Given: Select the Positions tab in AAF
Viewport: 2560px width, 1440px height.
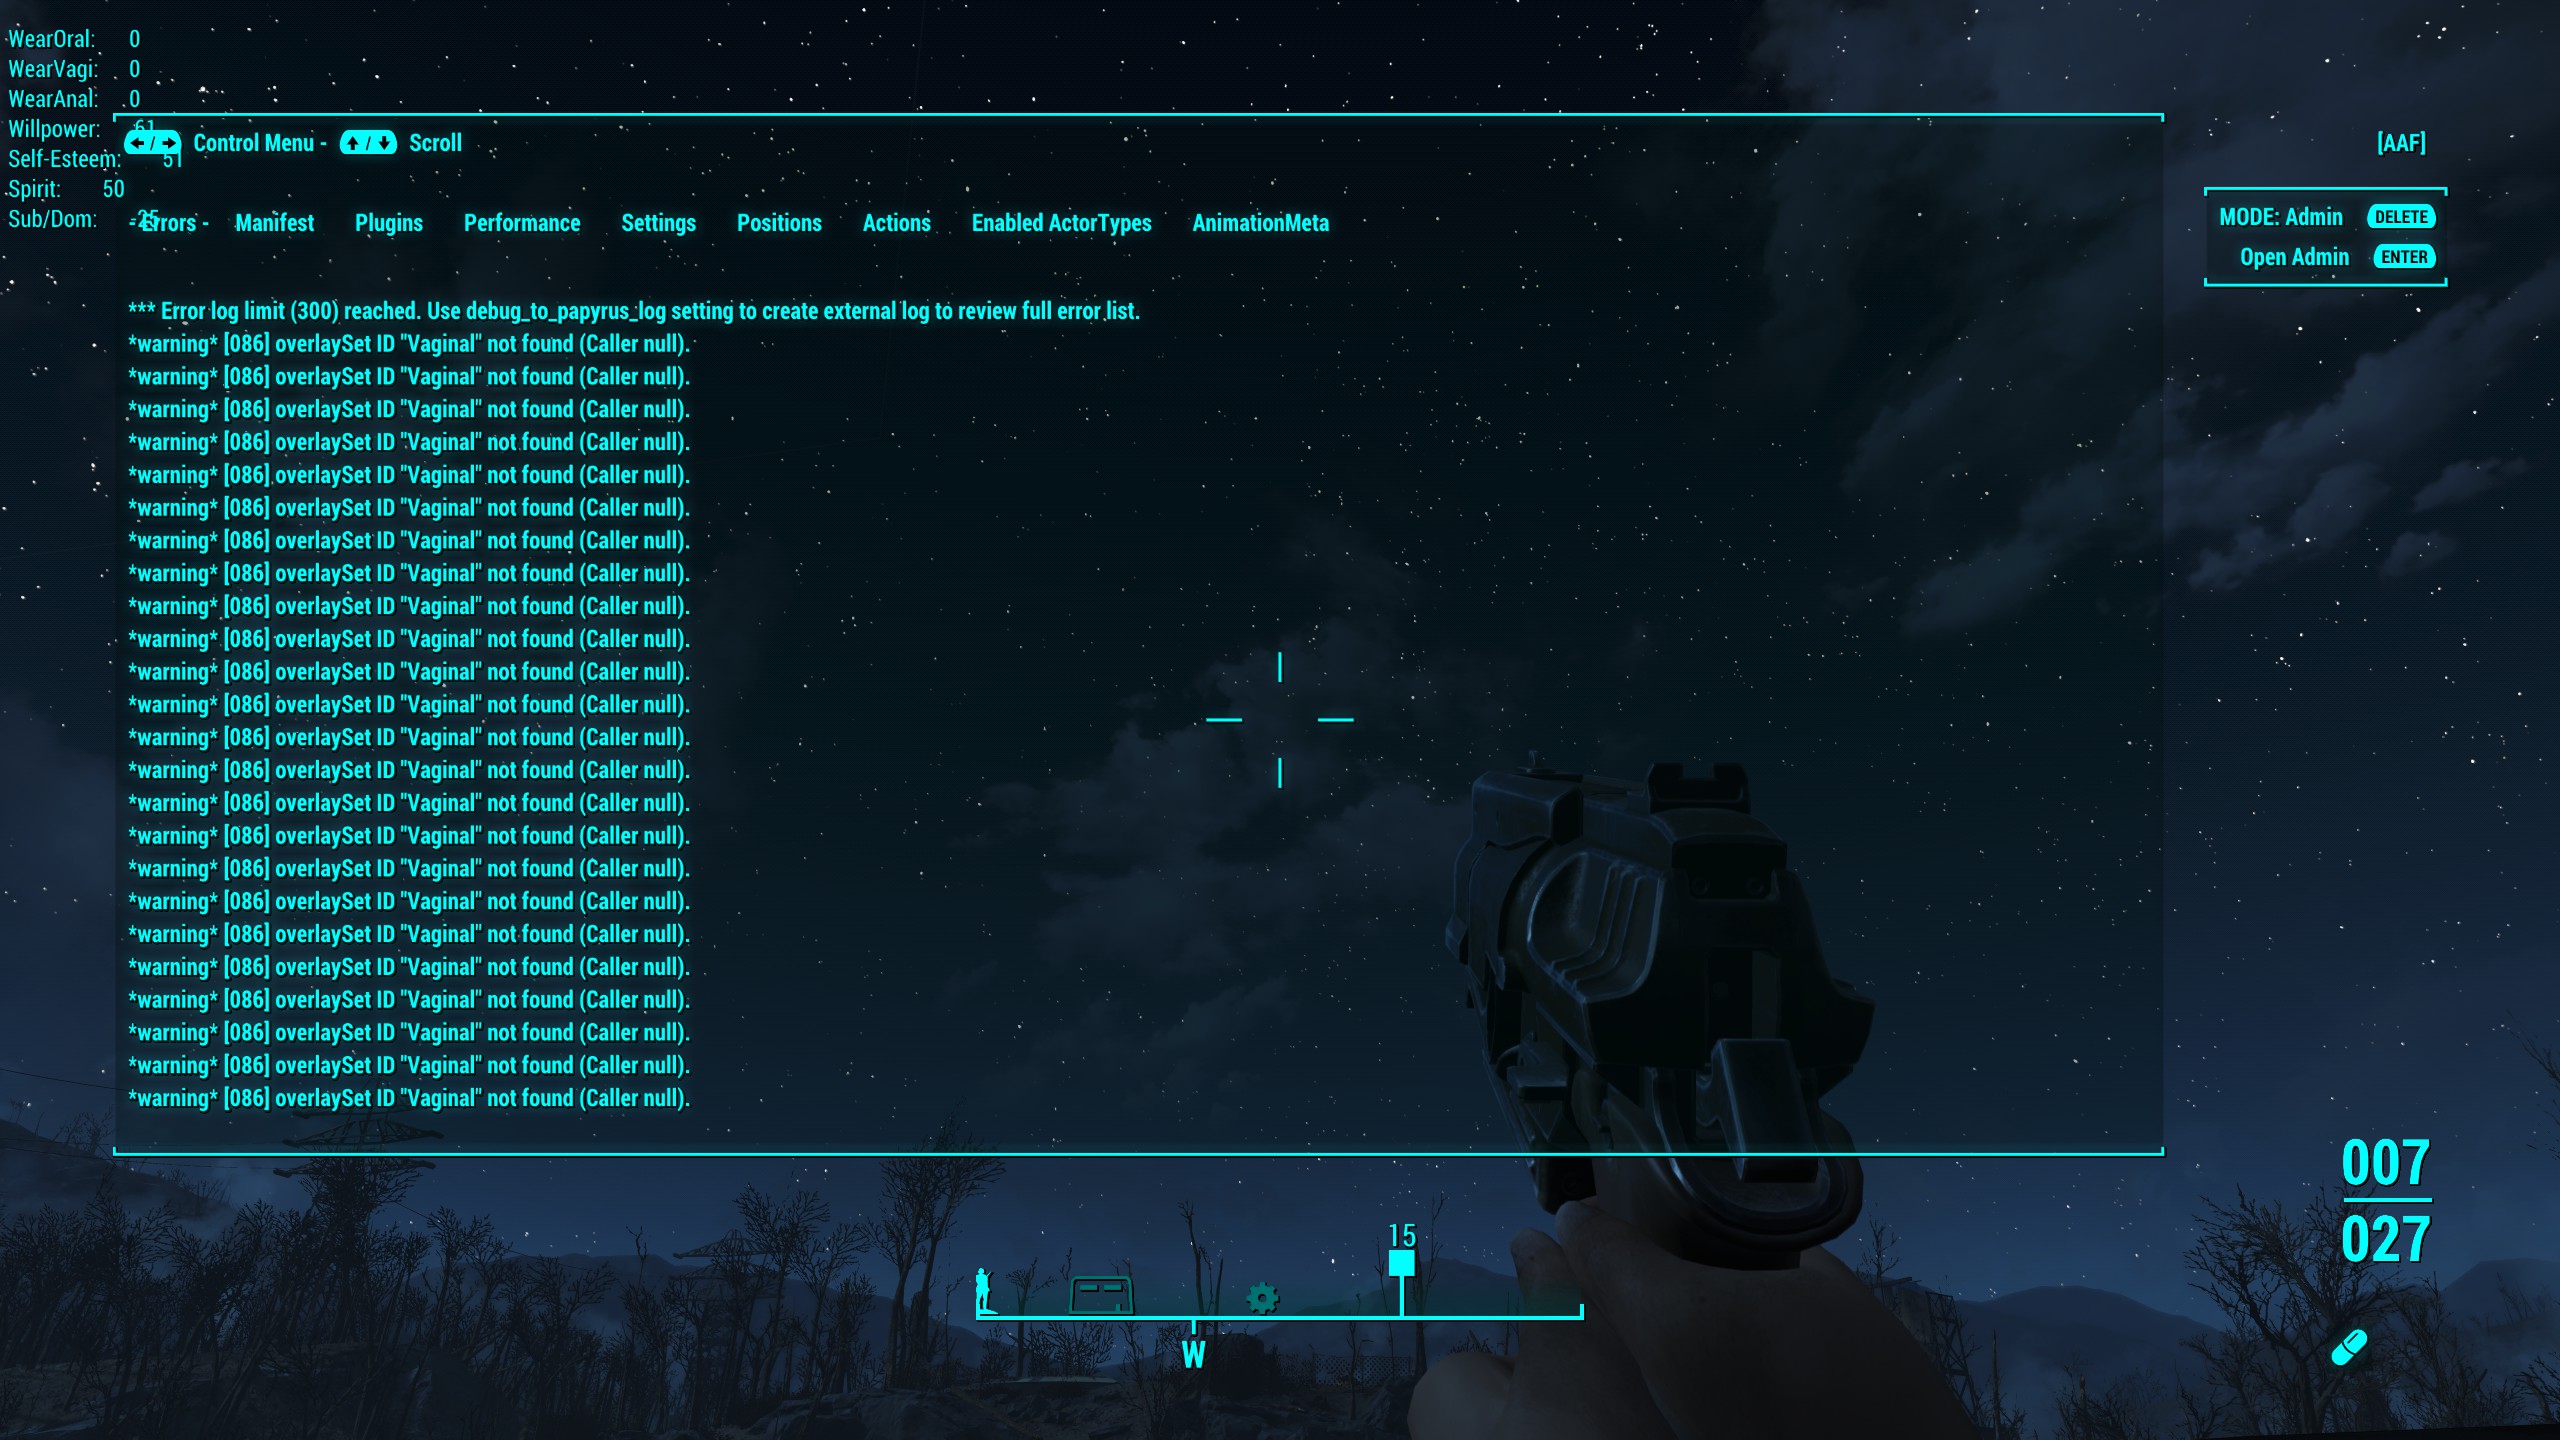Looking at the screenshot, I should pyautogui.click(x=777, y=223).
